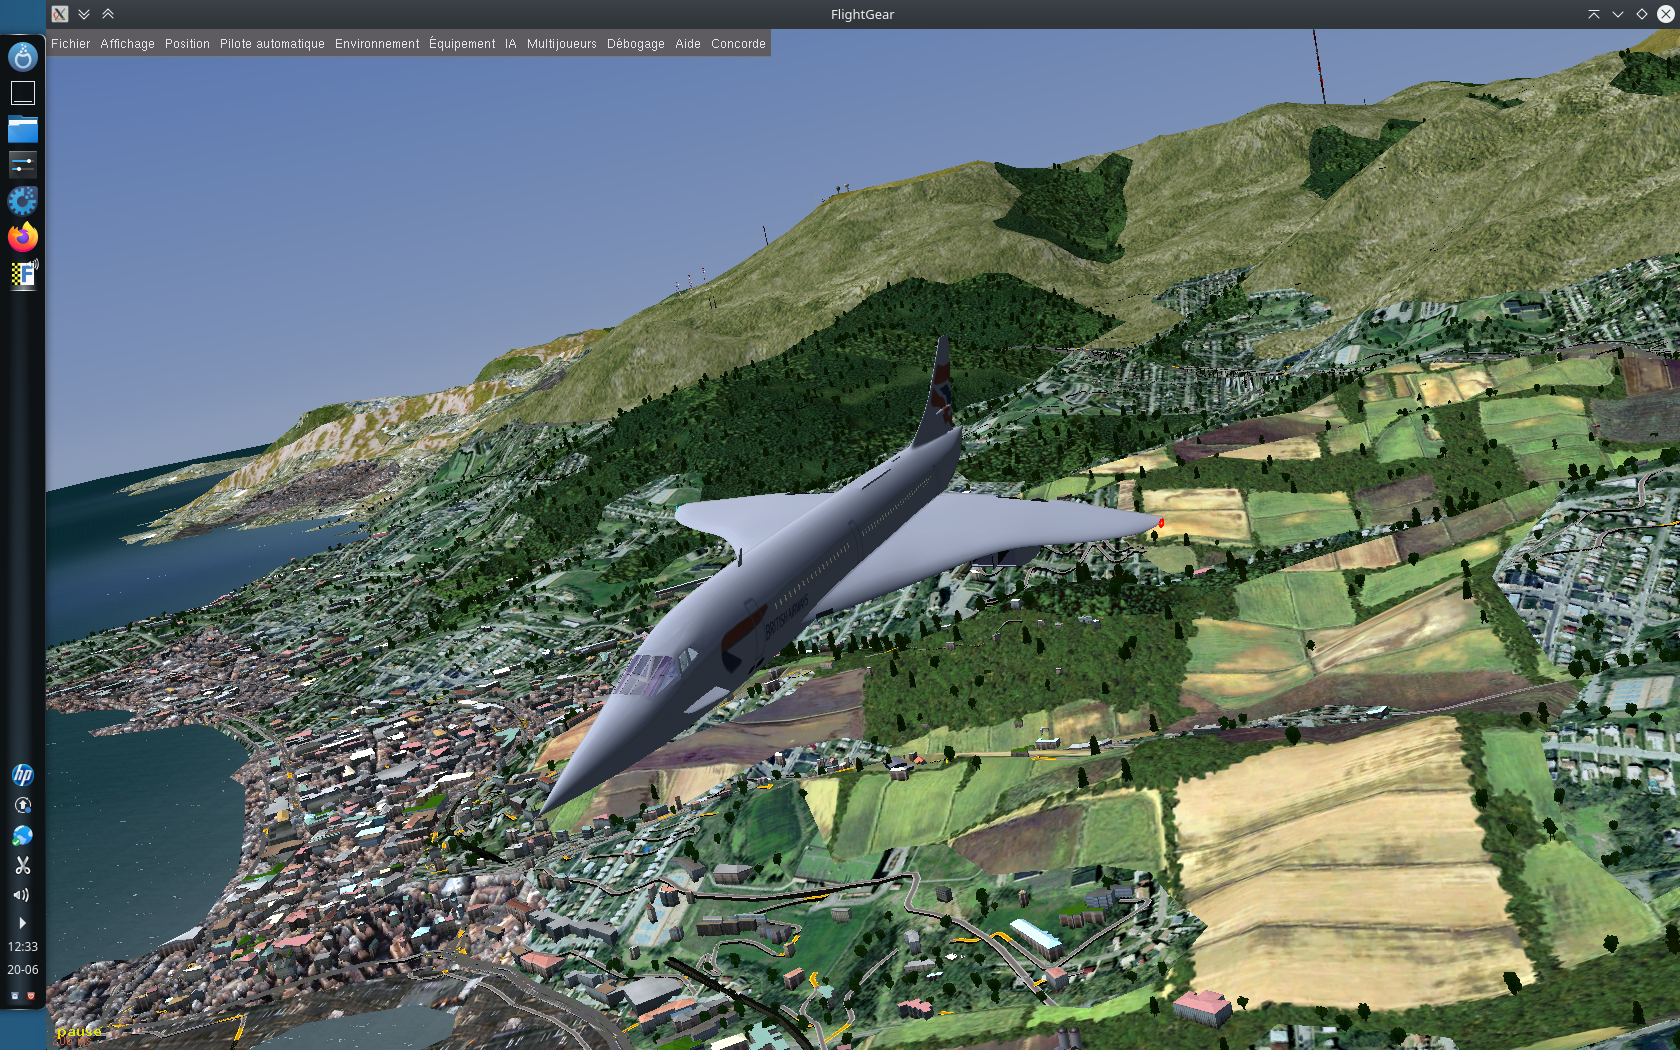The width and height of the screenshot is (1680, 1050).
Task: Open the Concorde aircraft menu
Action: [738, 44]
